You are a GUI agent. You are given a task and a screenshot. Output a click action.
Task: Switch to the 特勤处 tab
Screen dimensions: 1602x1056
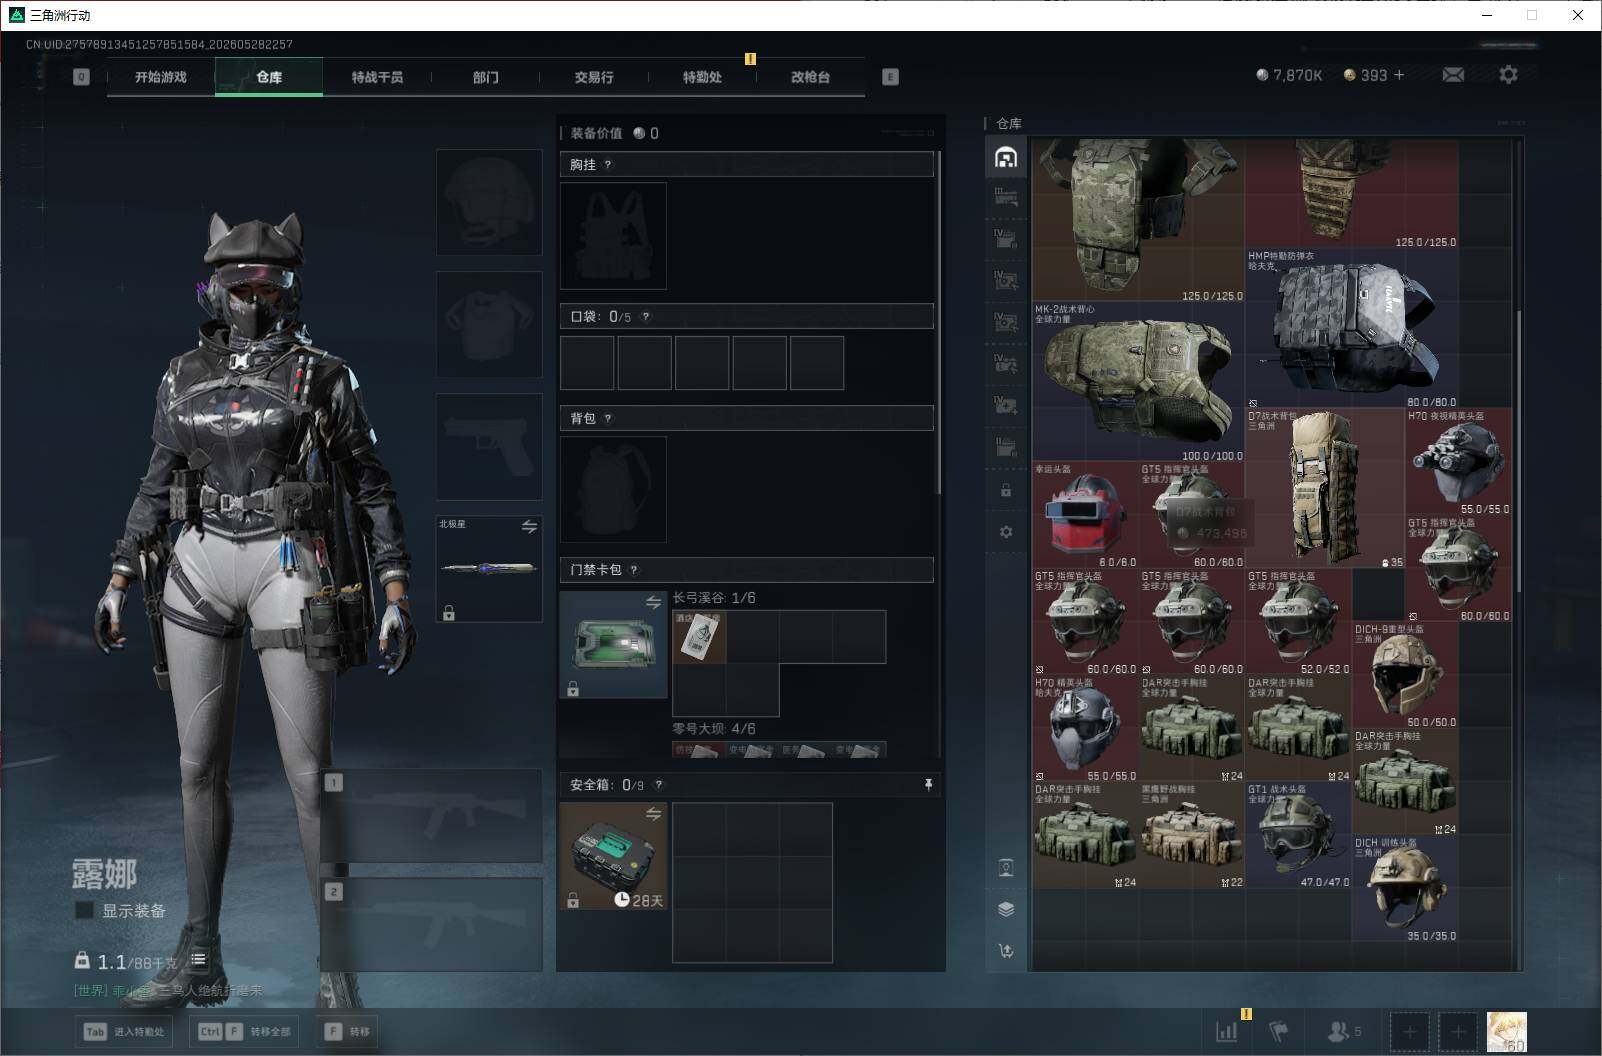point(702,77)
